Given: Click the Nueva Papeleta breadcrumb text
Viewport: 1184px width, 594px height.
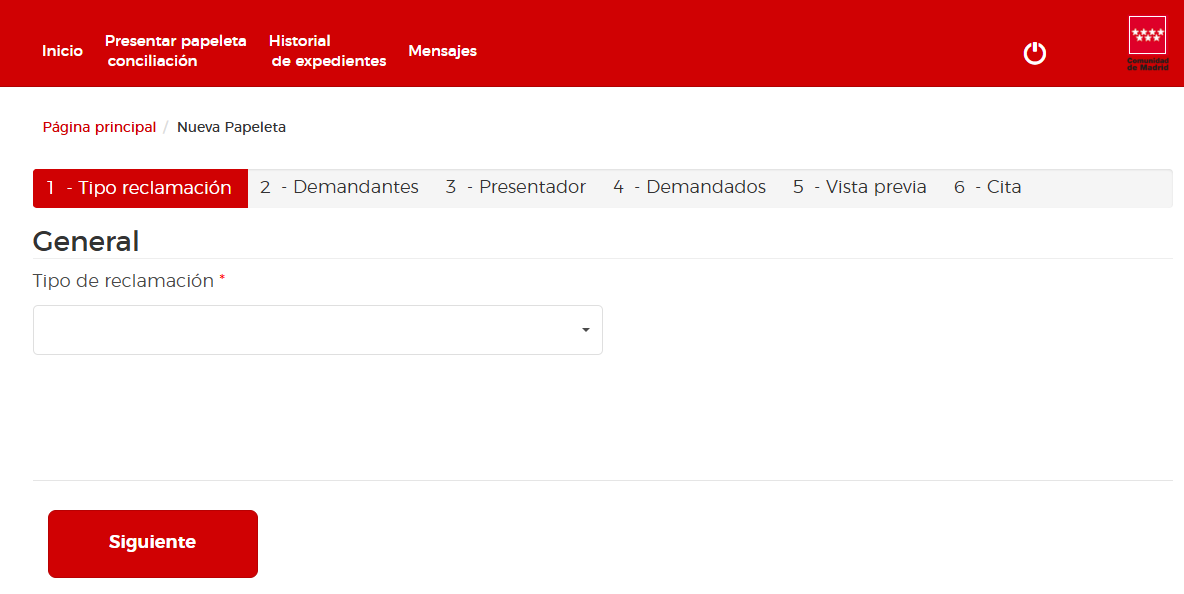Looking at the screenshot, I should coord(231,127).
